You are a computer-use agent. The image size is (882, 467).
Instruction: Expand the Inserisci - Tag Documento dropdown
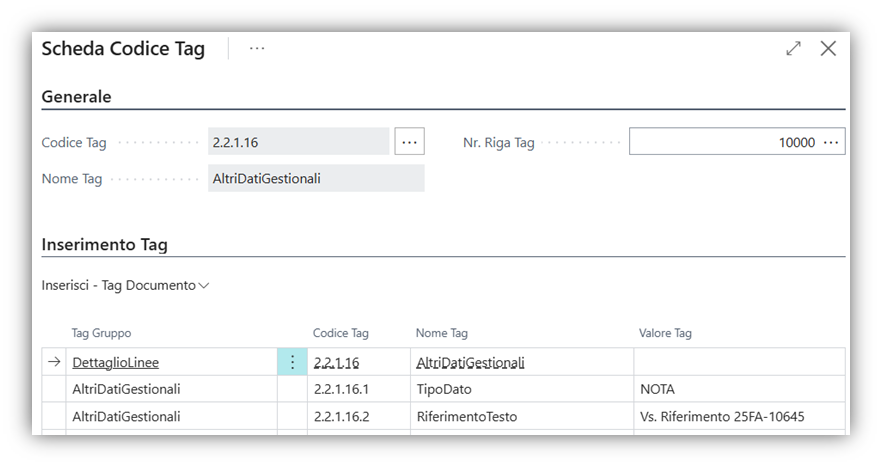tap(126, 285)
